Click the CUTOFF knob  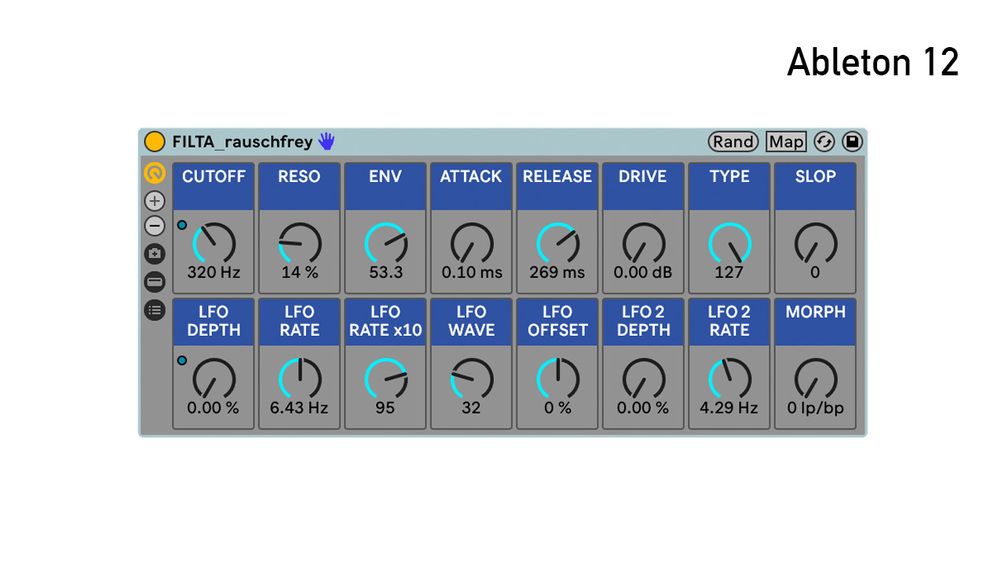214,243
